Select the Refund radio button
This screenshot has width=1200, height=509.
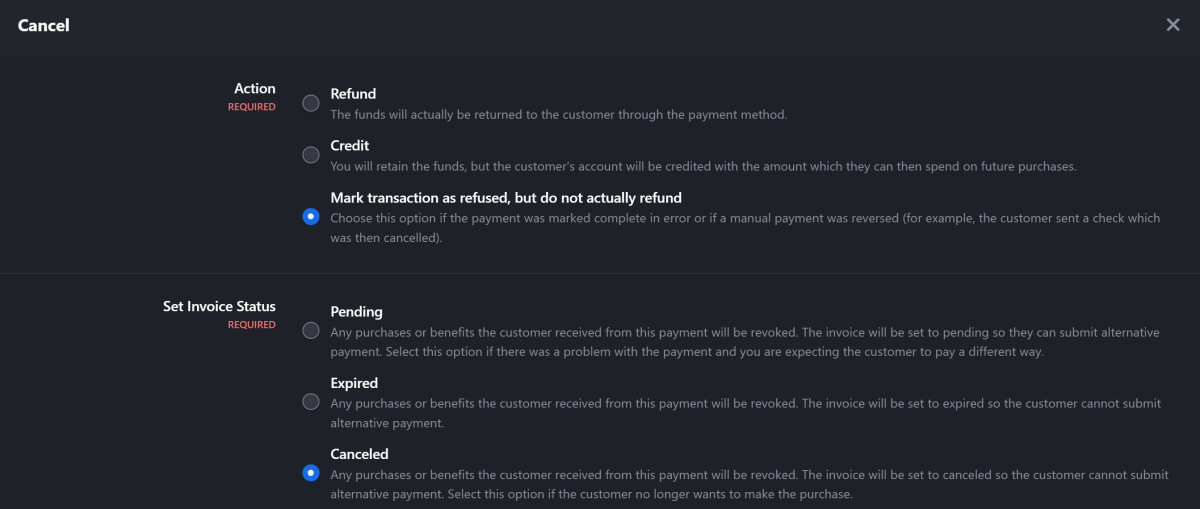click(x=311, y=103)
